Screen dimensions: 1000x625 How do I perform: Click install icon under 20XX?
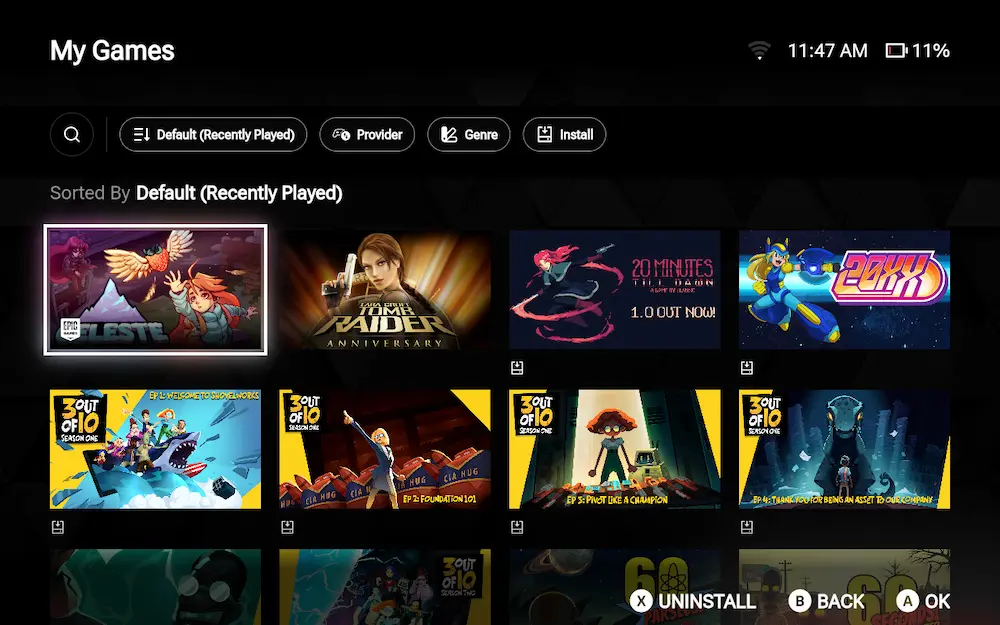point(747,367)
